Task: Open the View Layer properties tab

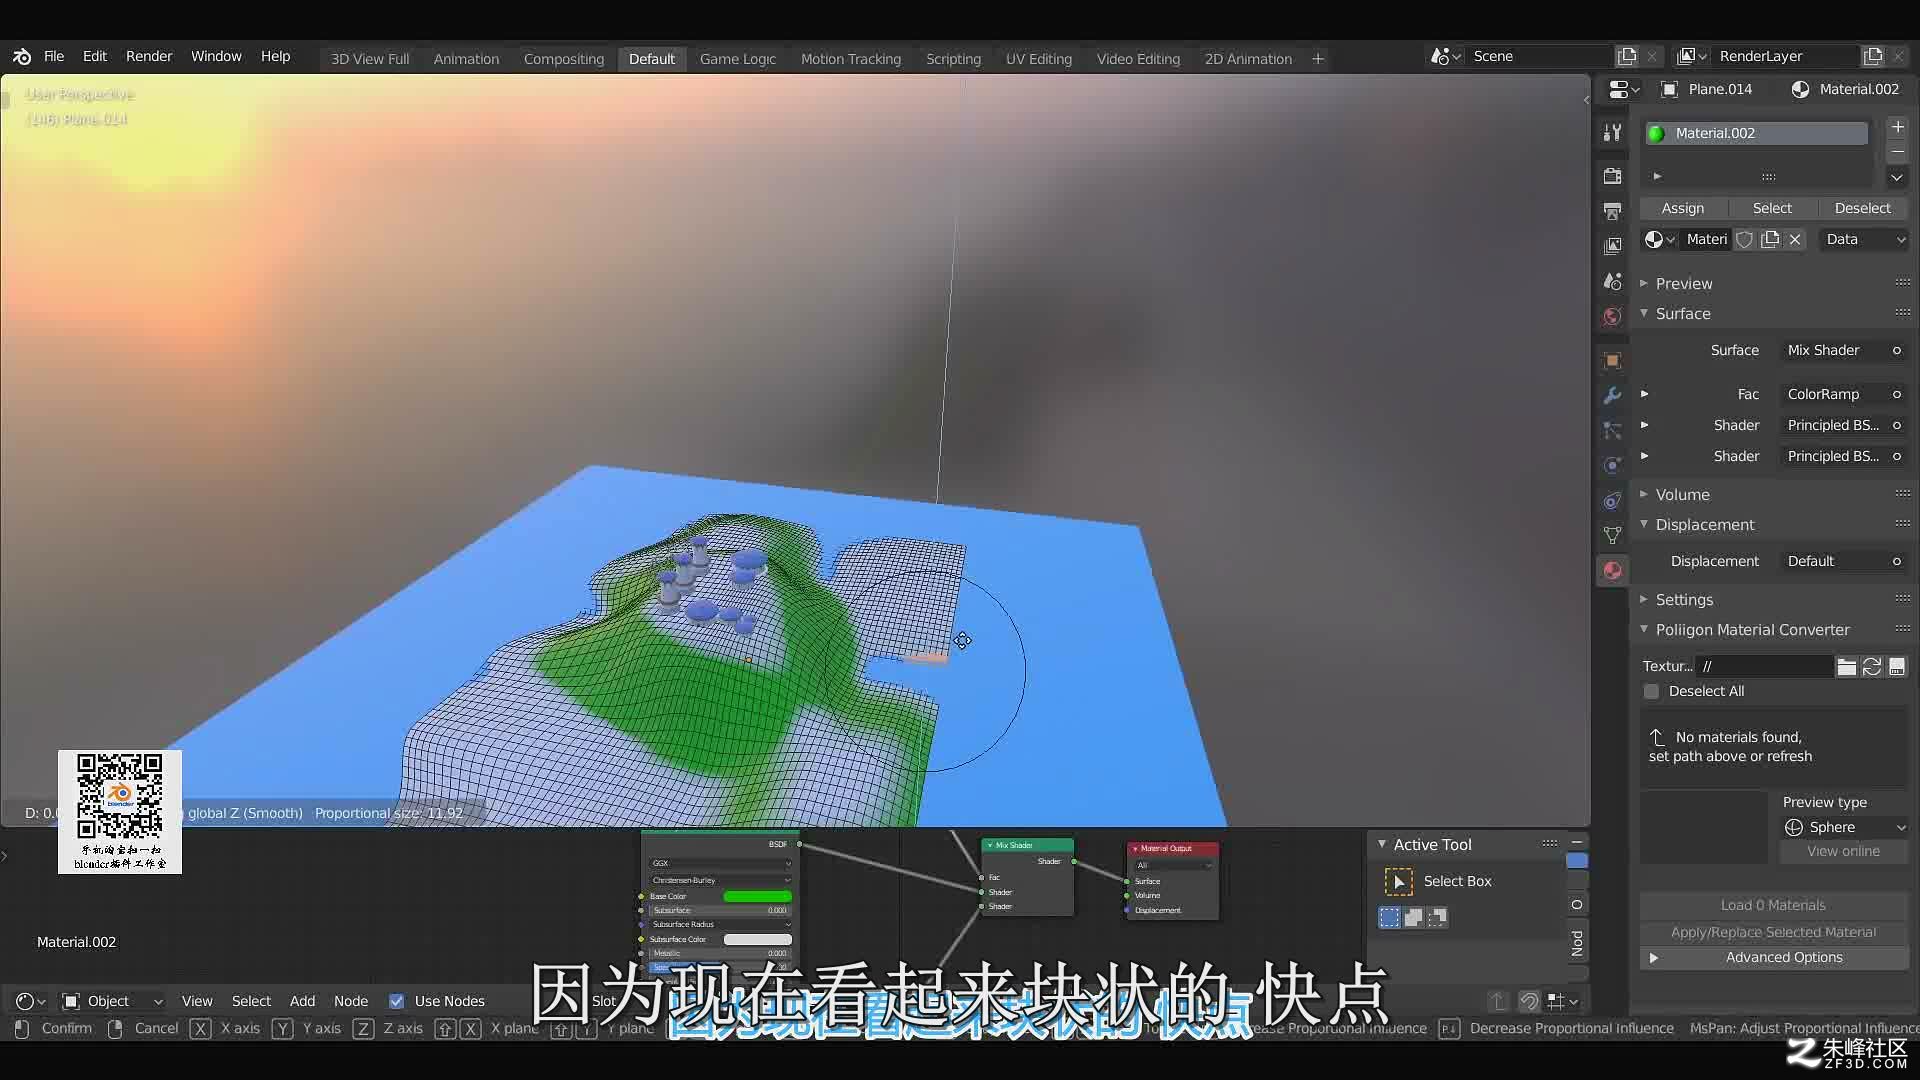Action: coord(1612,246)
